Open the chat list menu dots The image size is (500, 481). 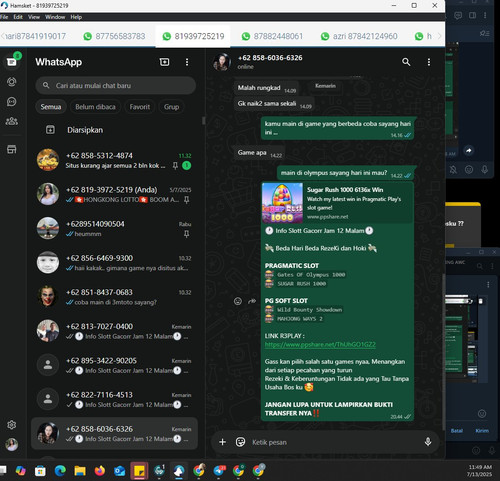coord(187,62)
